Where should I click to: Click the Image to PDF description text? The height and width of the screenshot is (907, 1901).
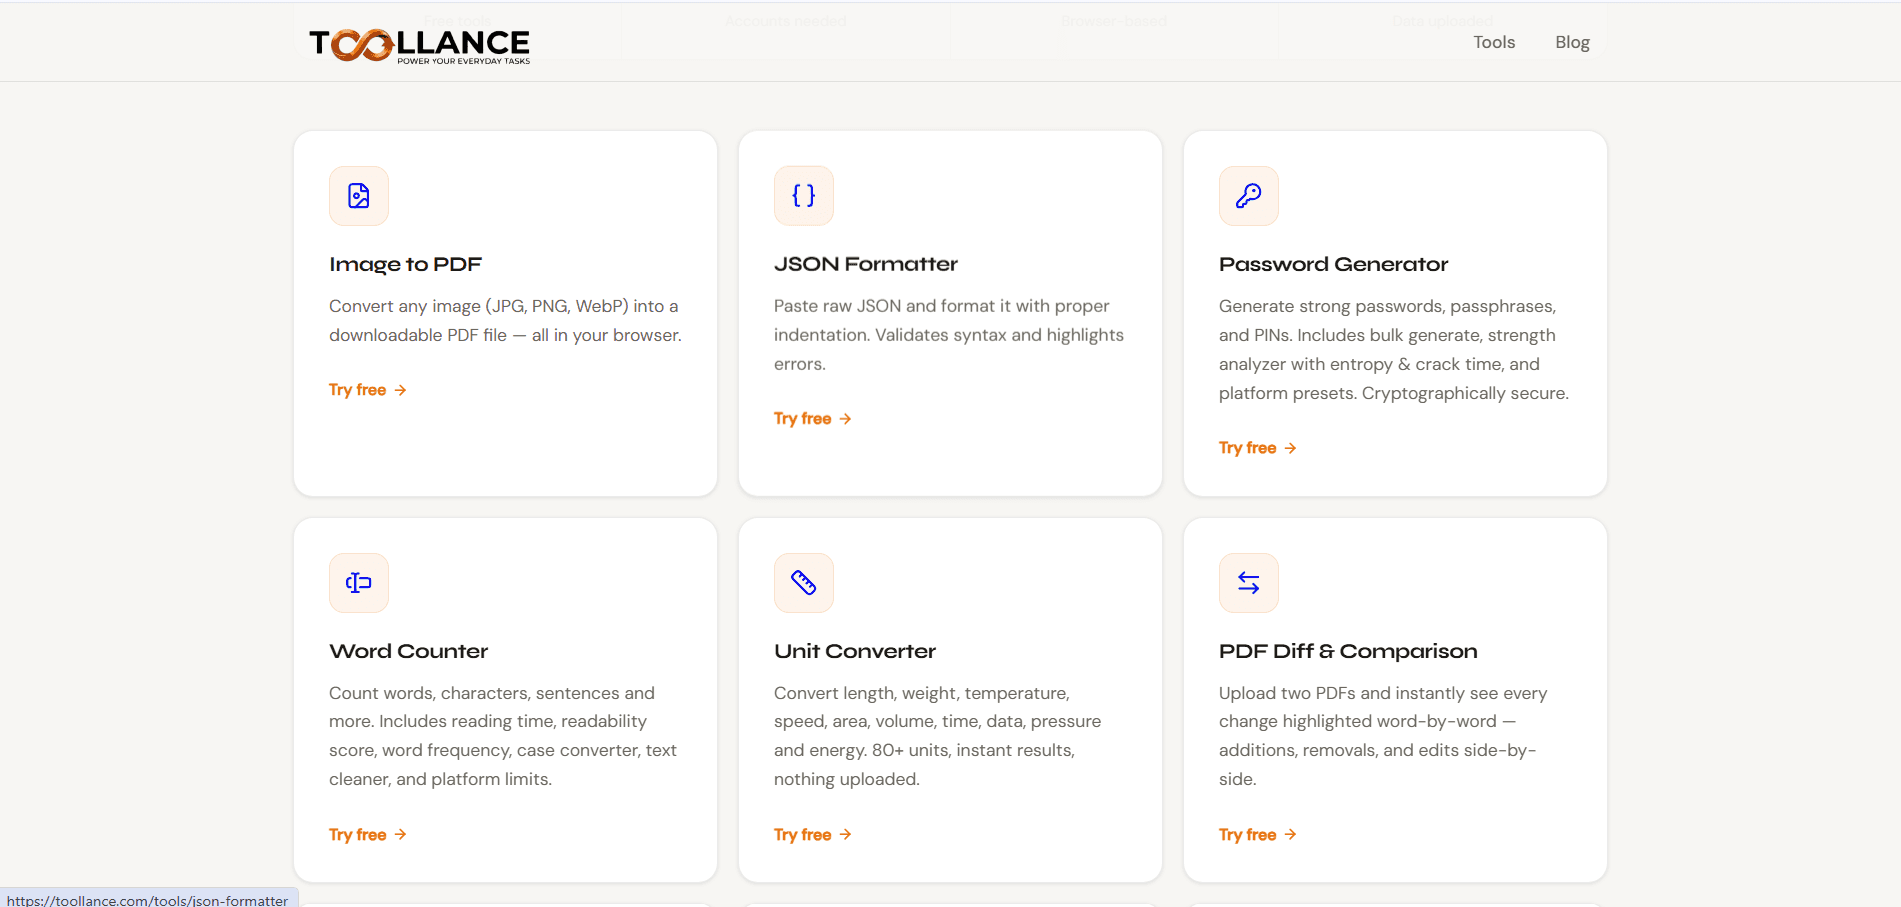coord(505,321)
